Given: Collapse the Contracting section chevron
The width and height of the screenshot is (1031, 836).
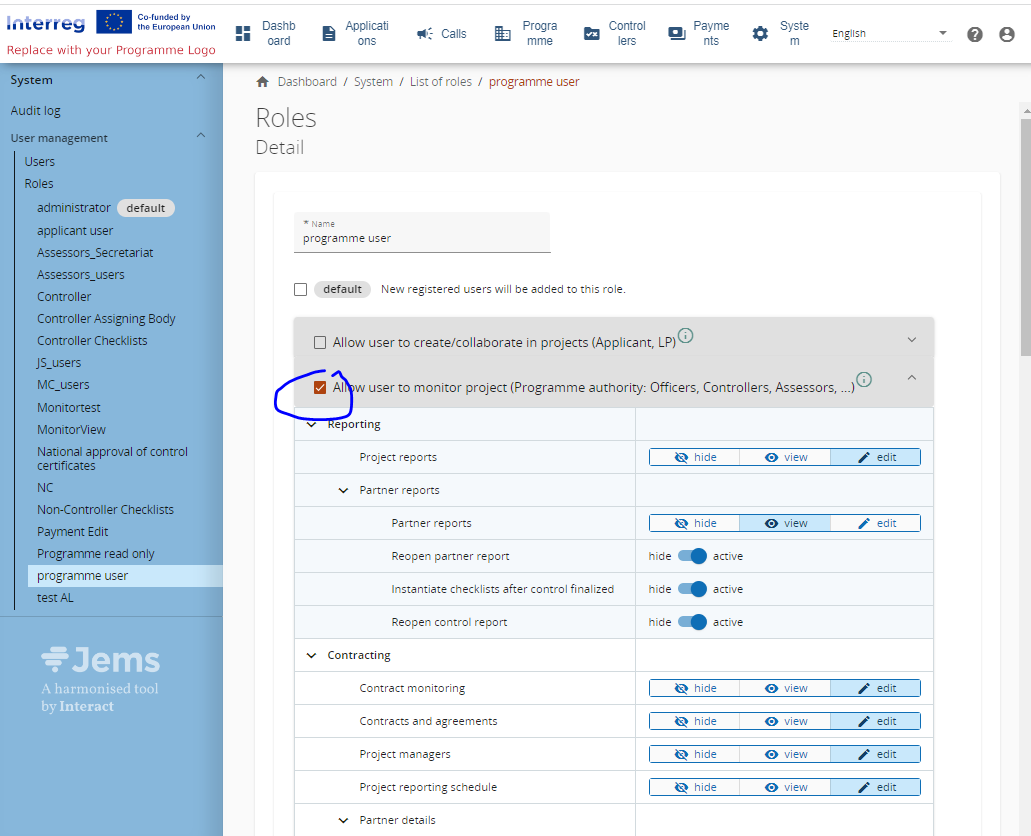Looking at the screenshot, I should coord(311,655).
